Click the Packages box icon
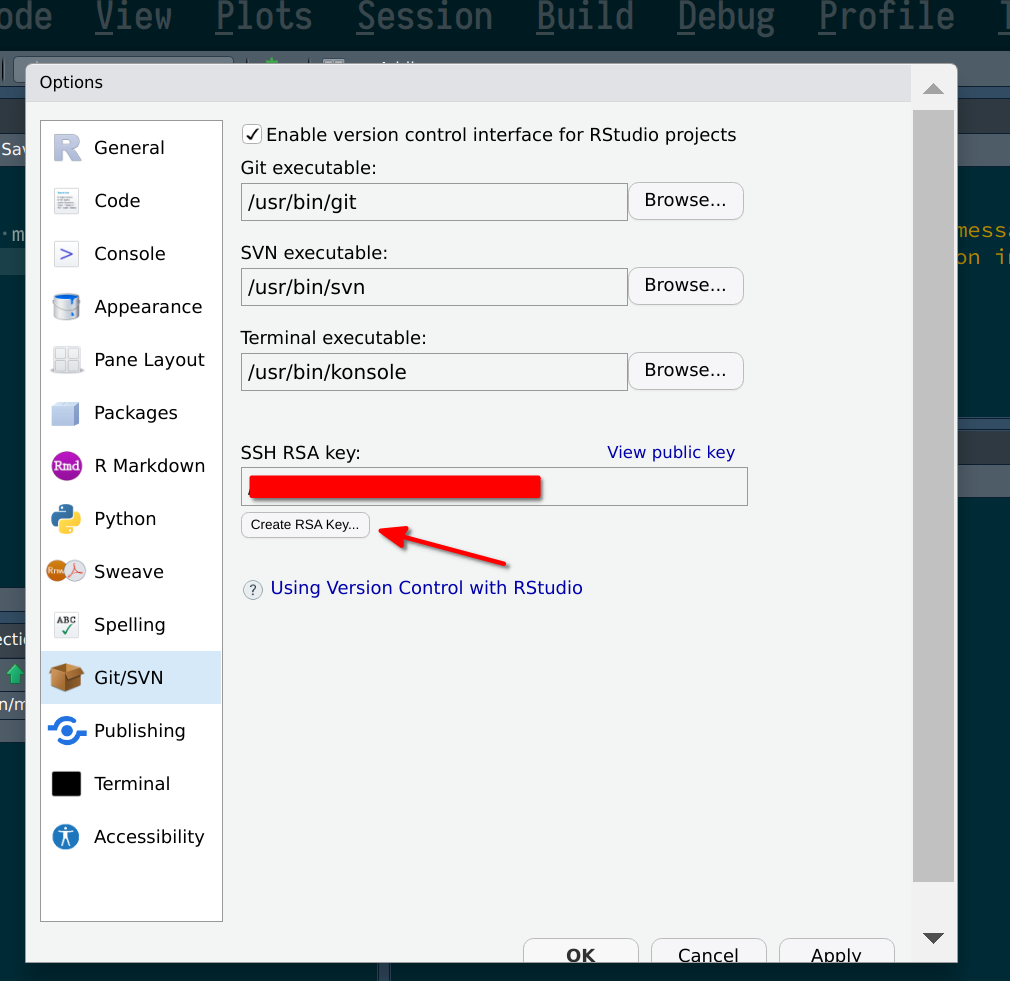Screen dimensions: 1010x981 (66, 413)
